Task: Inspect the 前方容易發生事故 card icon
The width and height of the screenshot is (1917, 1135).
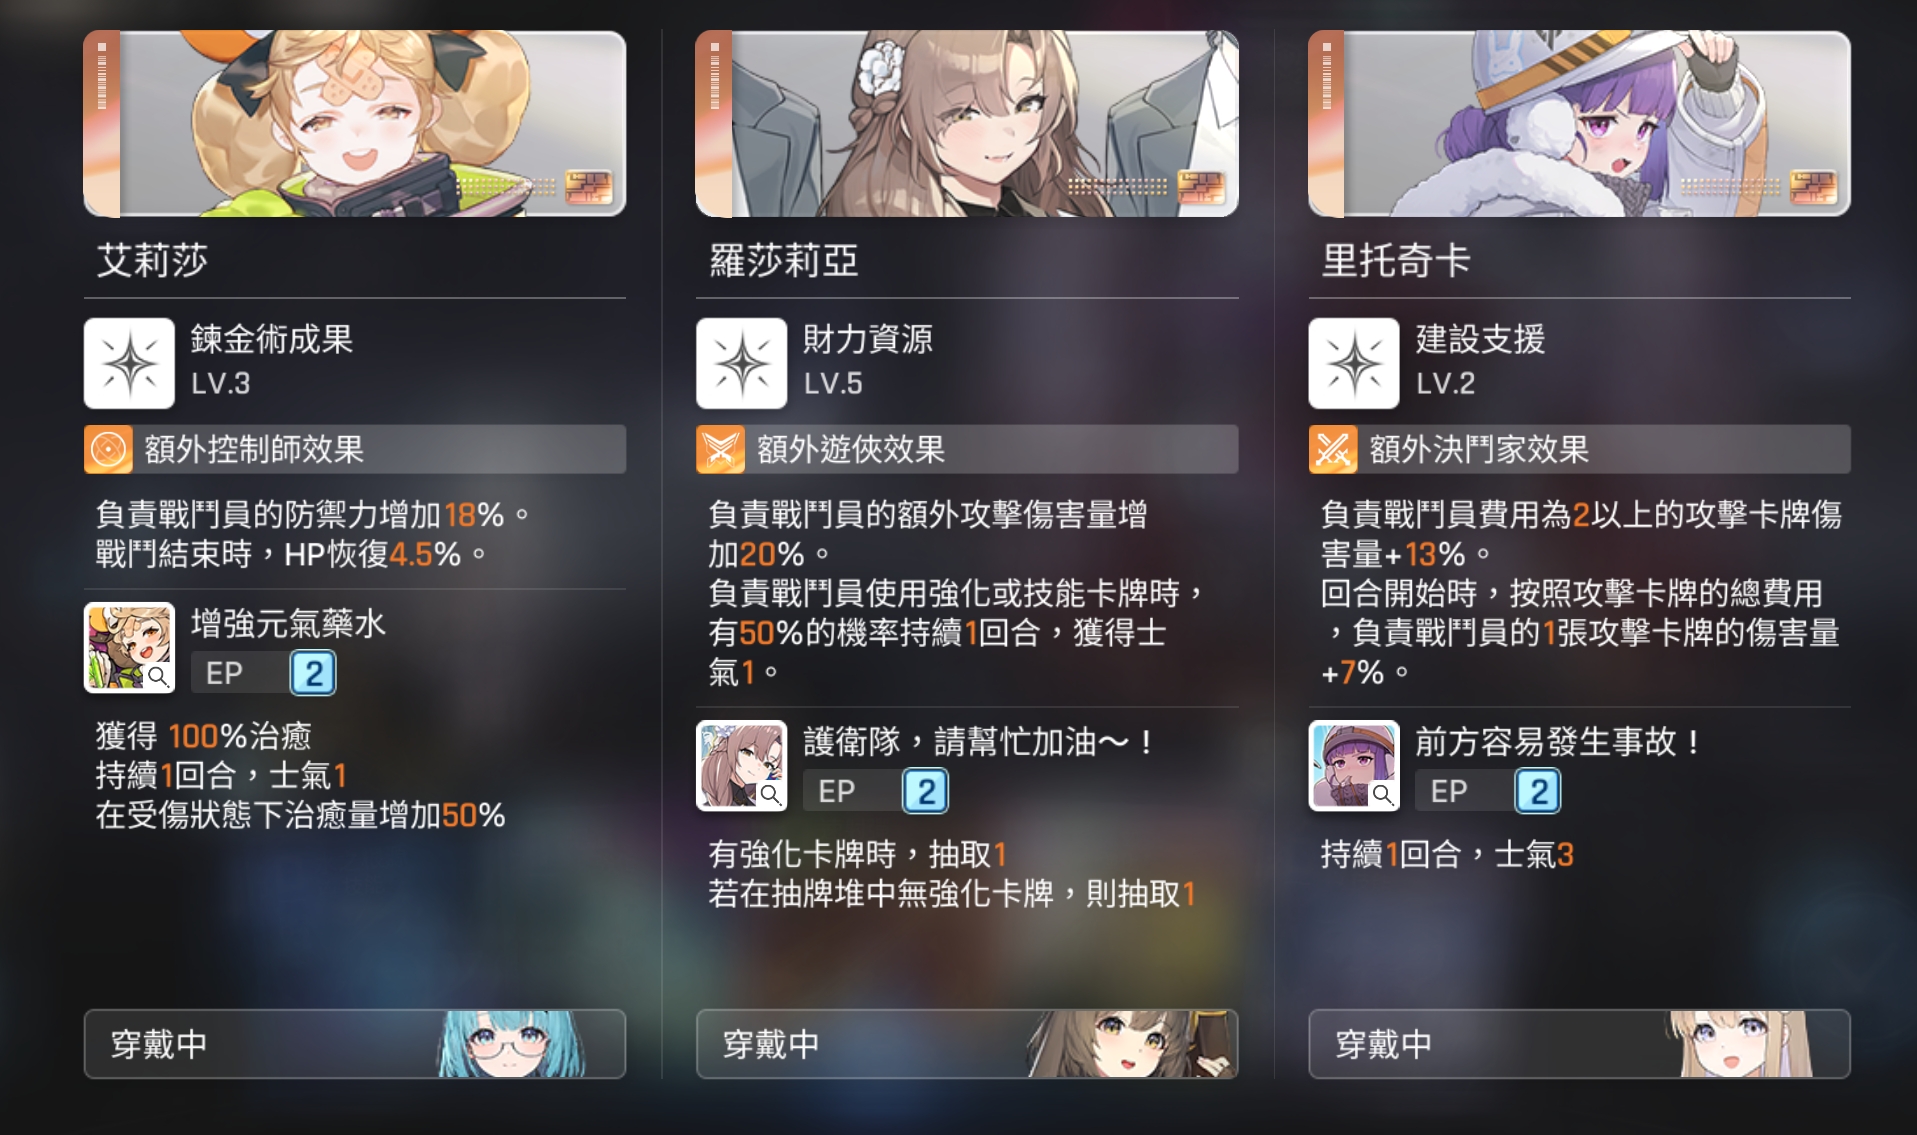Action: (1354, 765)
